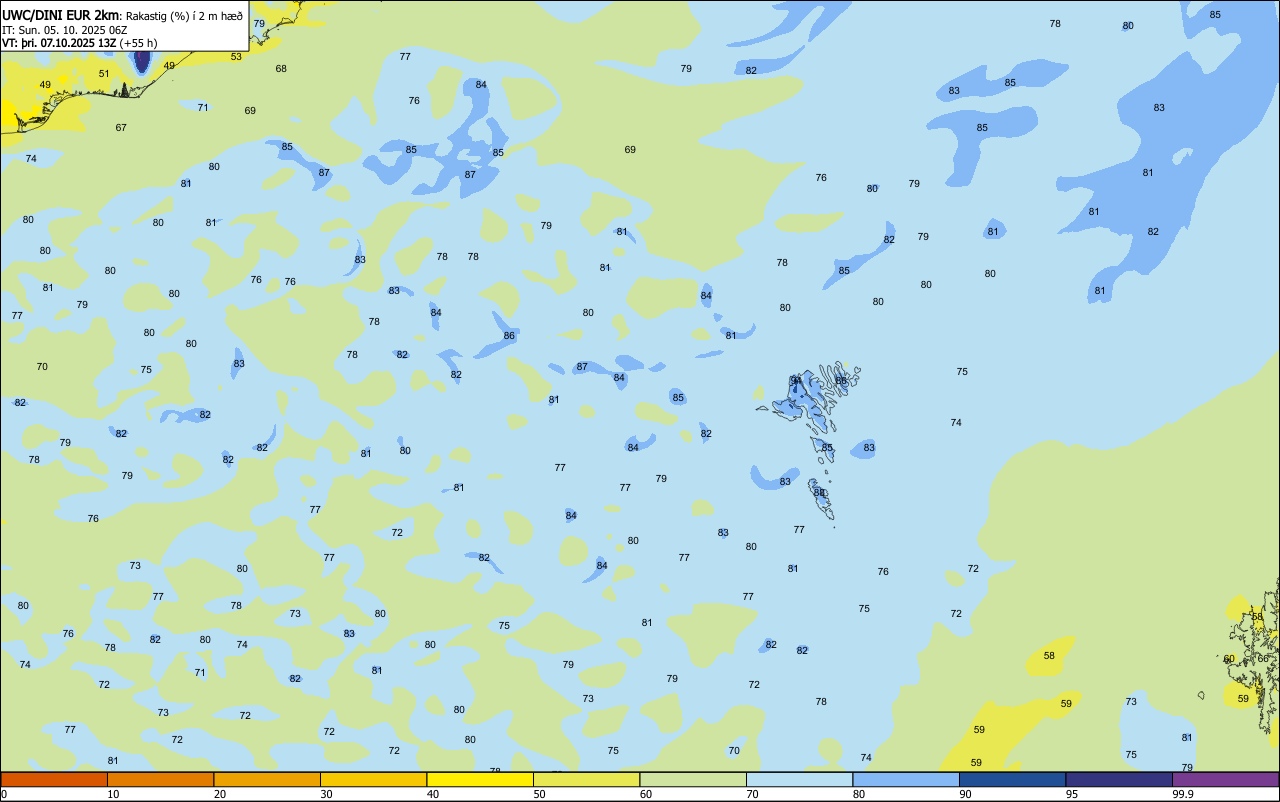Click the purple legend swatch above 99.9
The height and width of the screenshot is (802, 1280).
click(x=1225, y=779)
